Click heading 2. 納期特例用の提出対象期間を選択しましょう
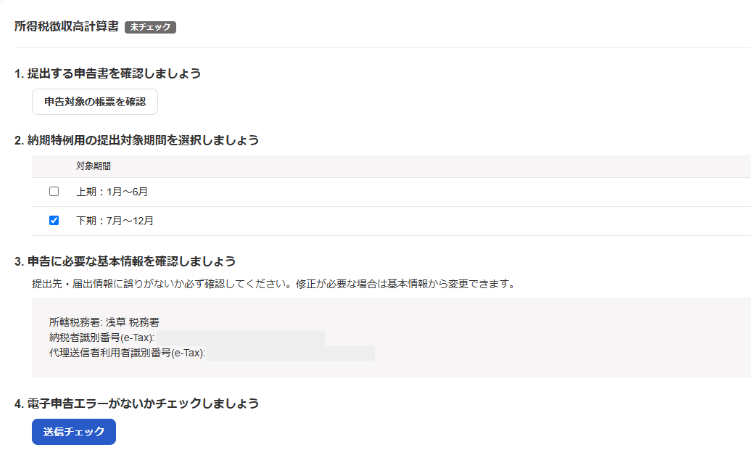The height and width of the screenshot is (460, 753). point(136,140)
